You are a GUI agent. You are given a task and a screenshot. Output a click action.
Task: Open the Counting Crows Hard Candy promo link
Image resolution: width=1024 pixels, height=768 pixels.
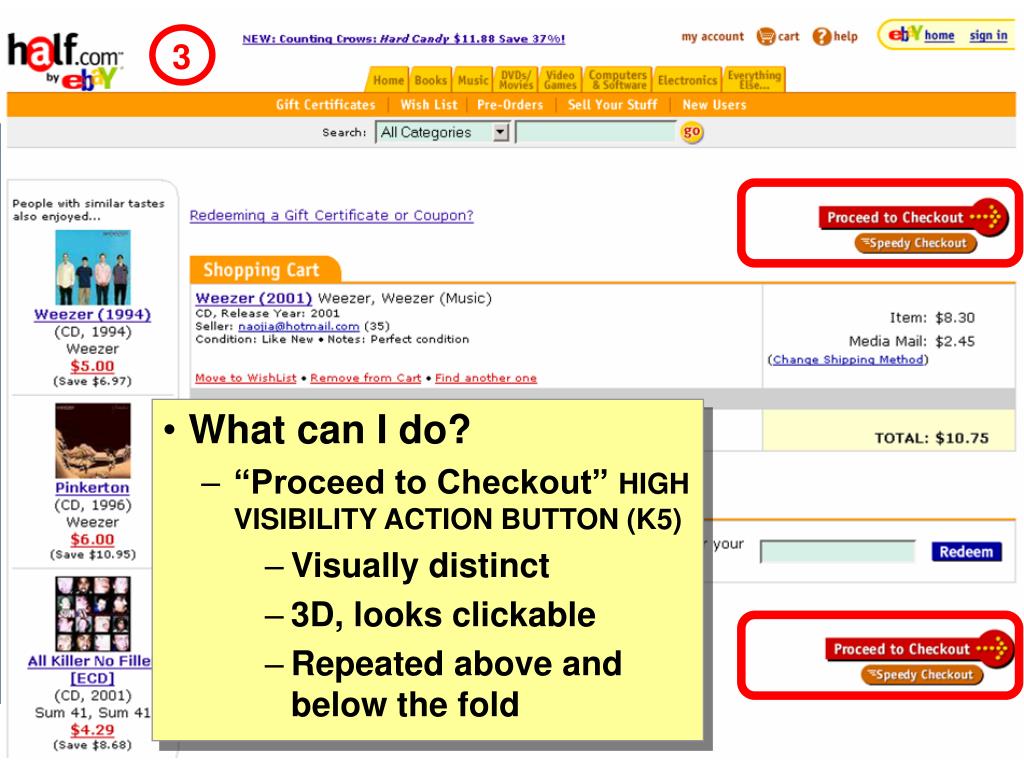tap(404, 39)
